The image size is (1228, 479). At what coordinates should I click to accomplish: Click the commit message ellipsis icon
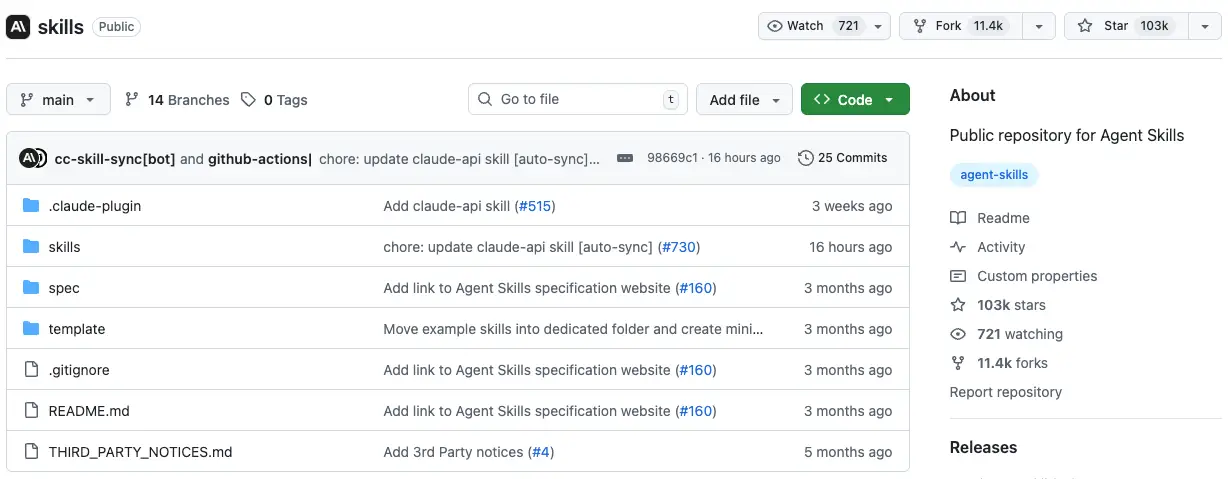(625, 158)
